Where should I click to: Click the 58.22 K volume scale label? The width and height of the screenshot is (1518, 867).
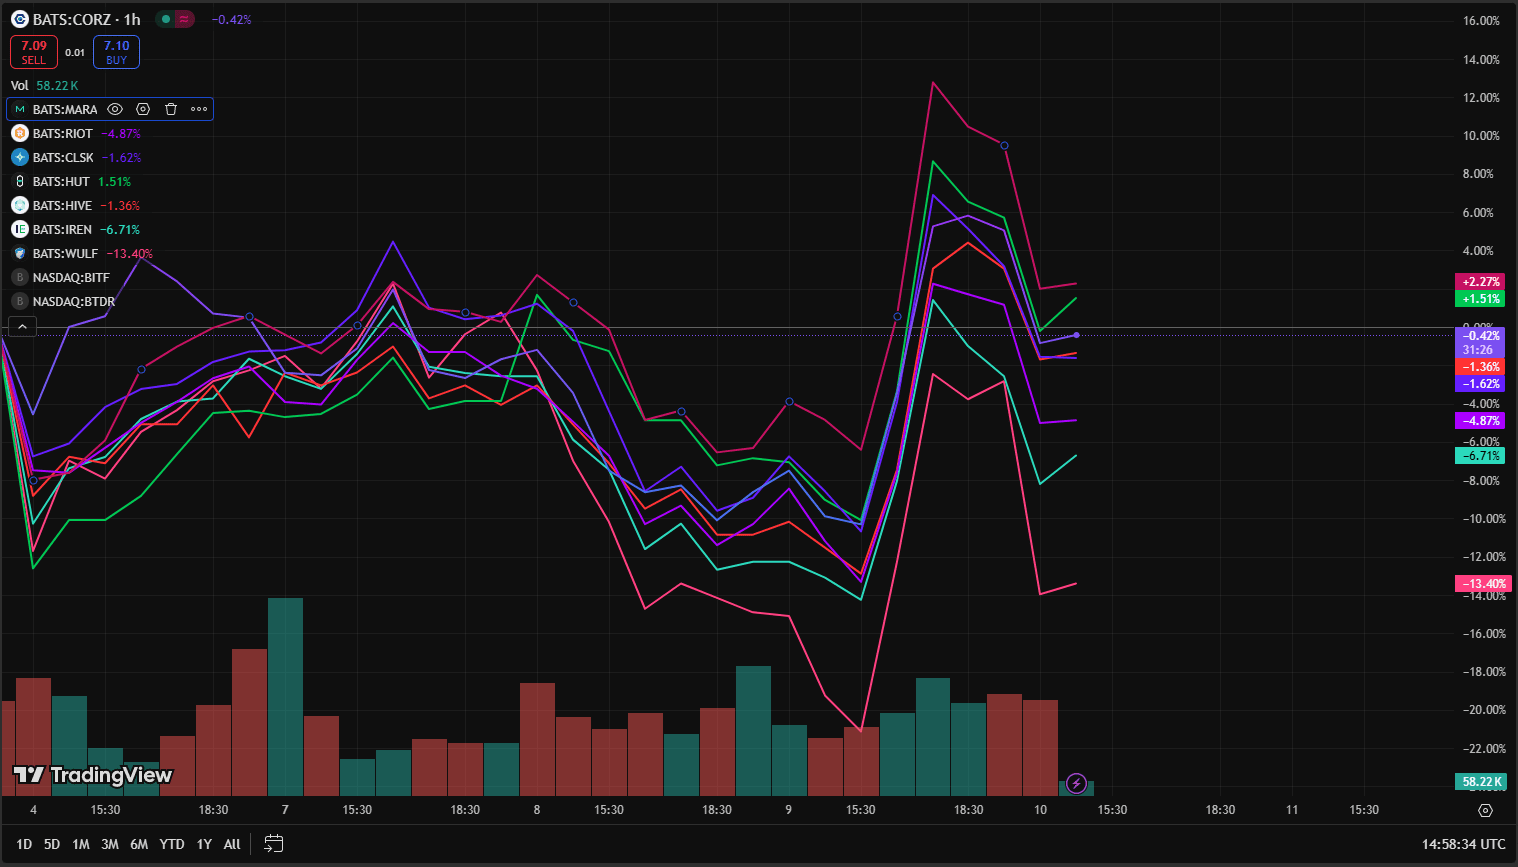(x=1480, y=782)
